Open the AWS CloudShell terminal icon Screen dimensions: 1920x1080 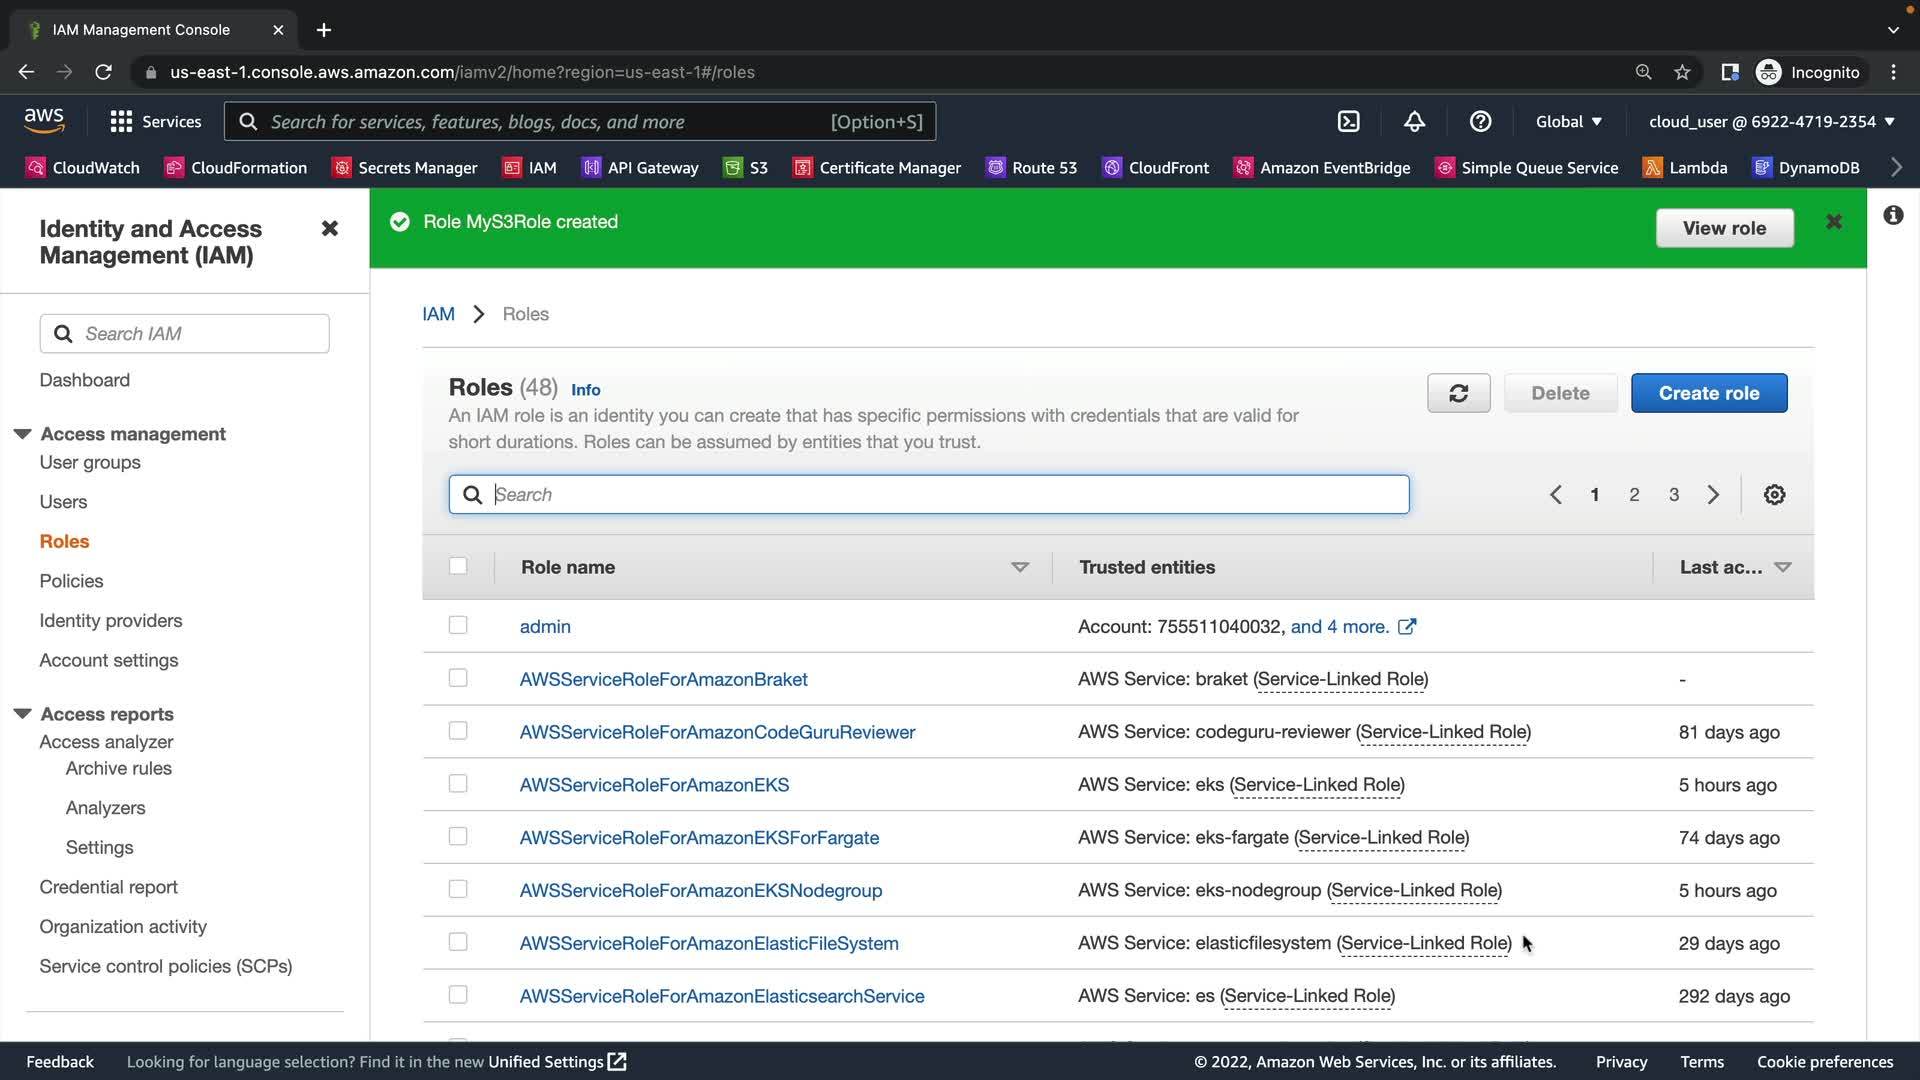tap(1348, 121)
